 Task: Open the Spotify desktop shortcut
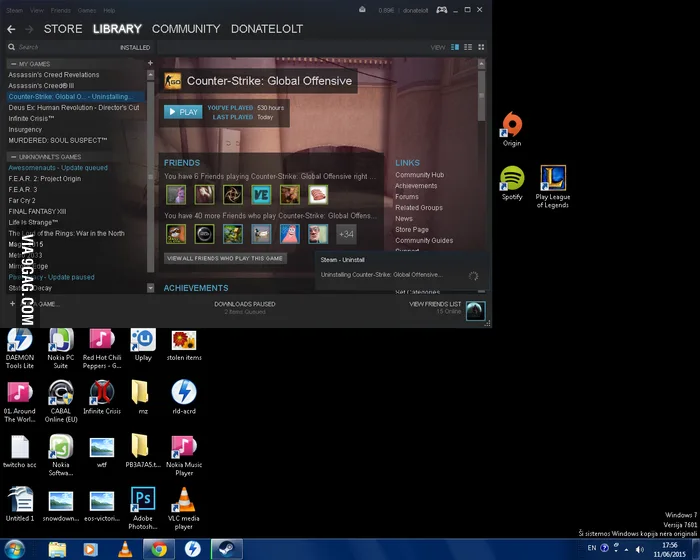[512, 183]
